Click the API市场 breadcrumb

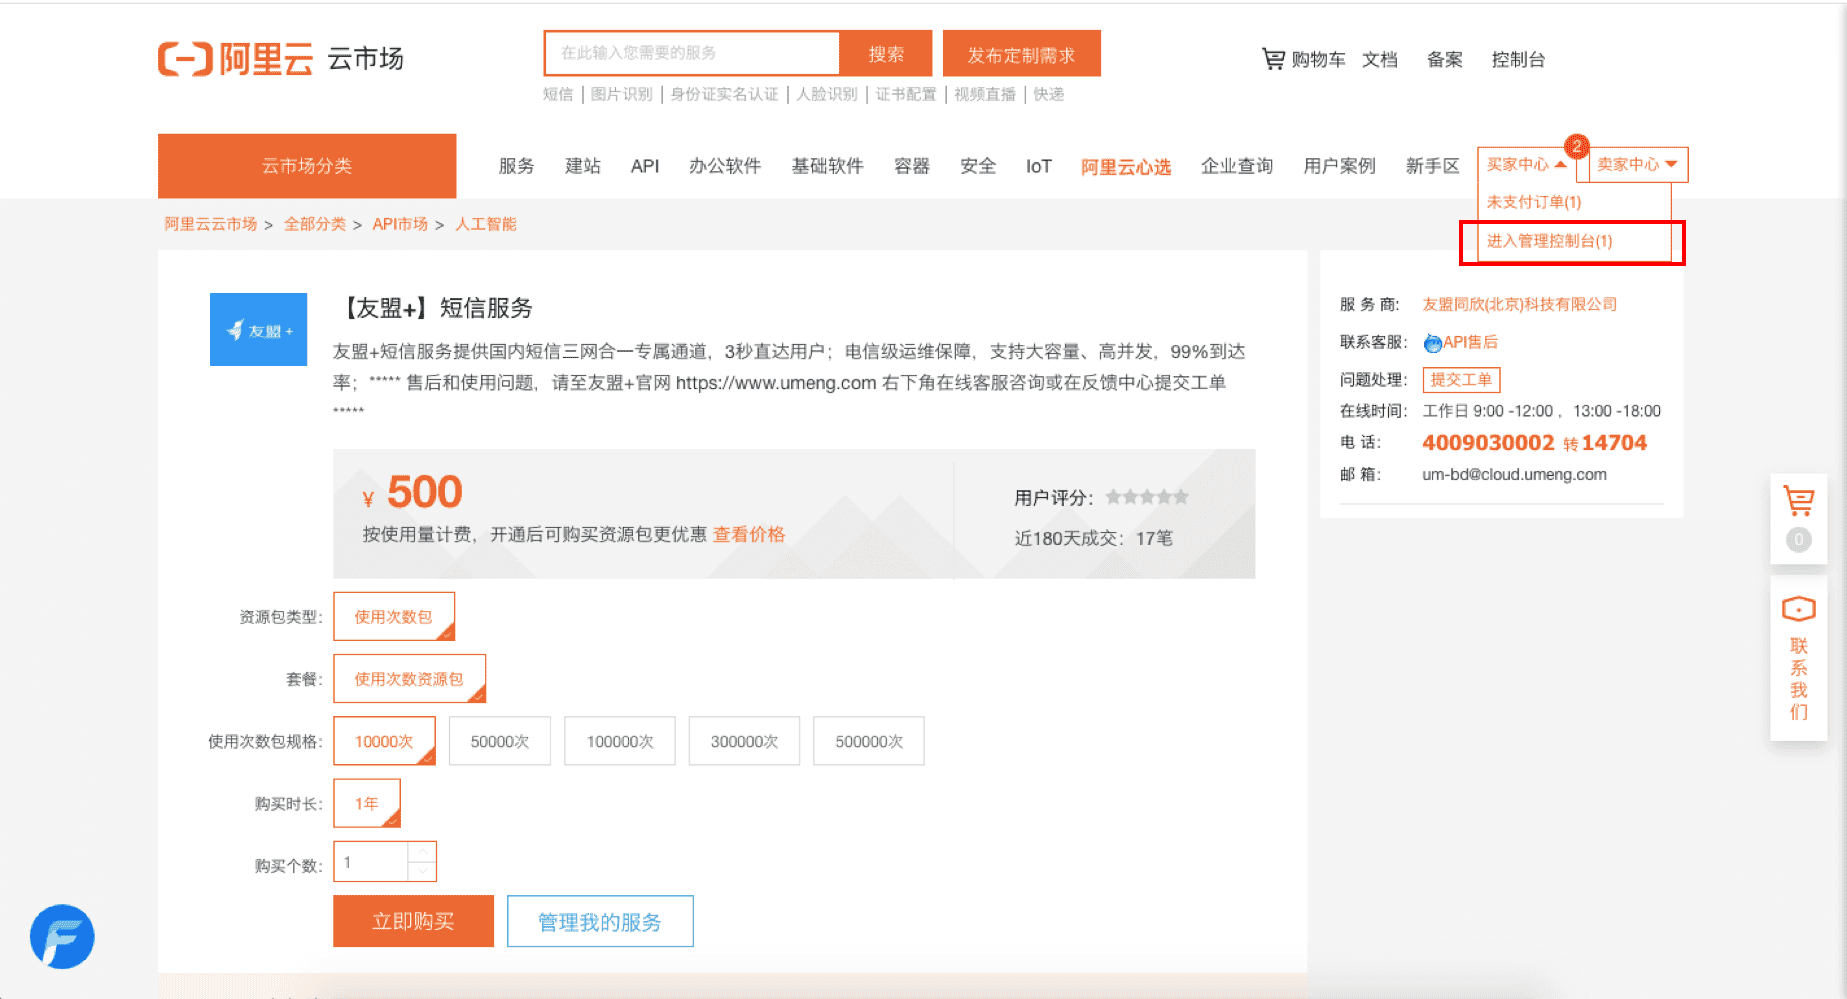click(400, 224)
